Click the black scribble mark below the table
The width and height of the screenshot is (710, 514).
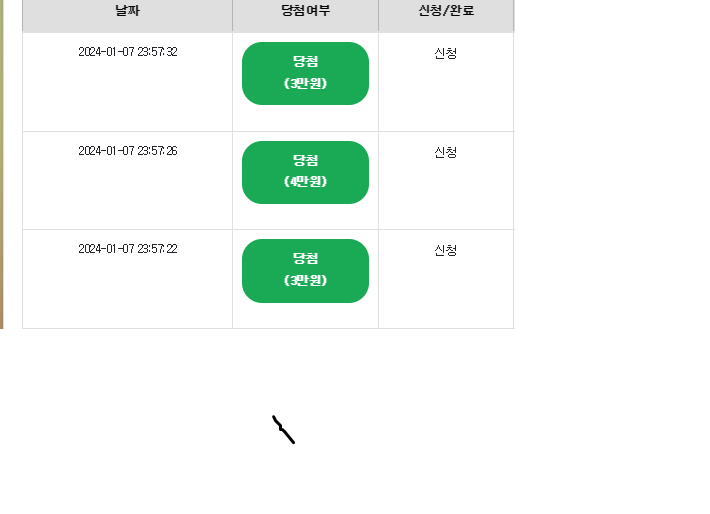(283, 429)
